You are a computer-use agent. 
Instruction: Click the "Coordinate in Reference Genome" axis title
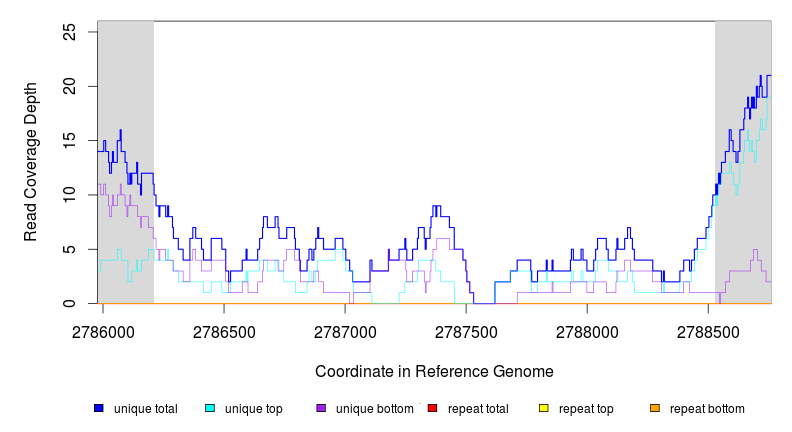click(x=434, y=371)
